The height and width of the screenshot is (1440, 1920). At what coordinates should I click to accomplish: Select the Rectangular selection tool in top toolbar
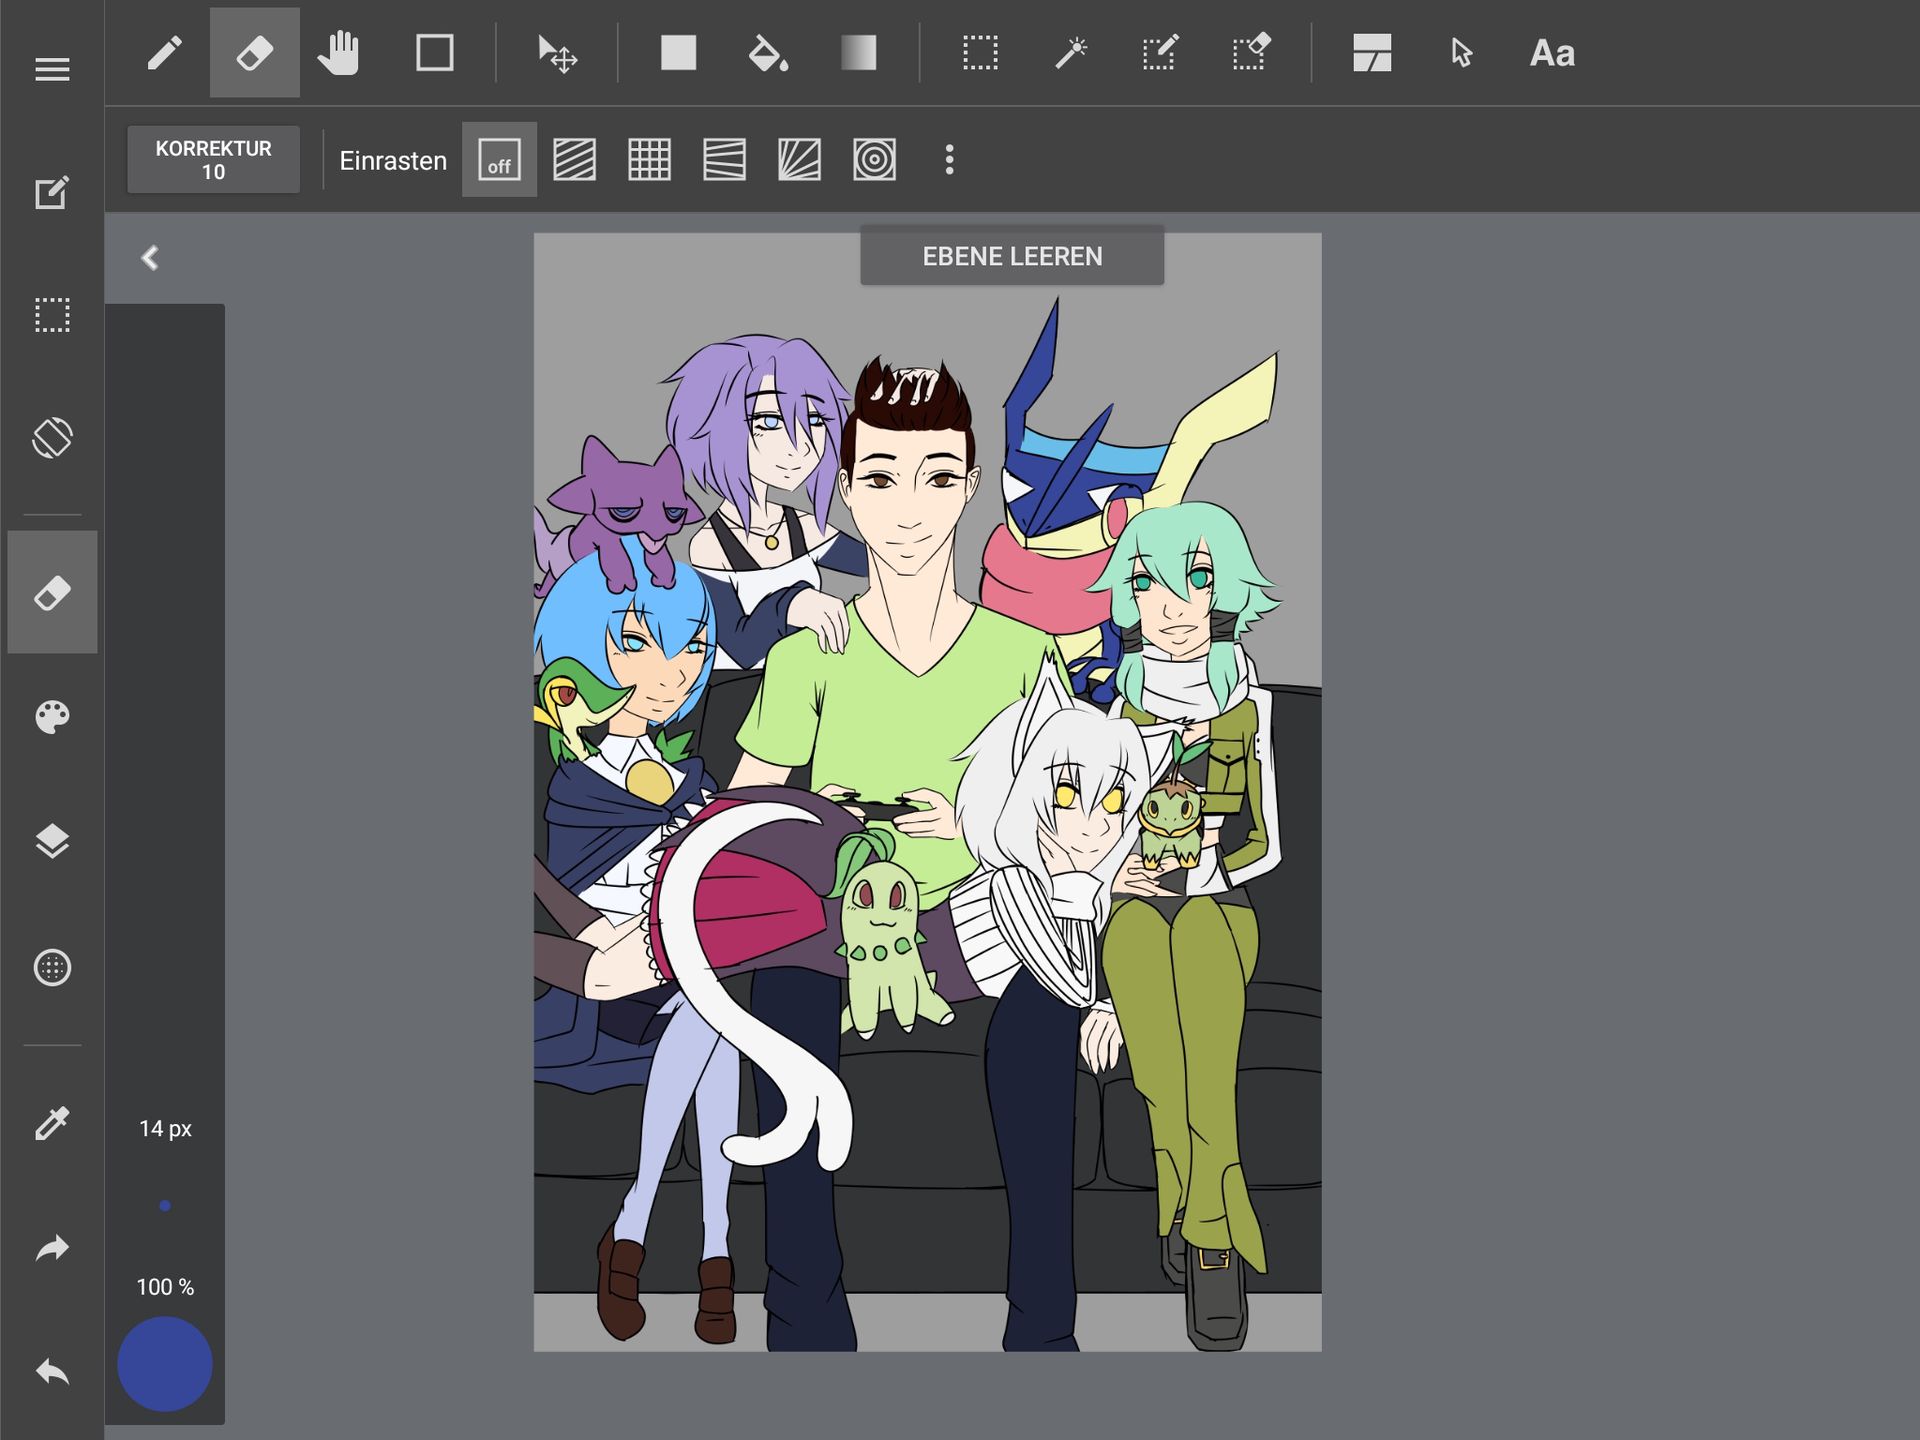(980, 53)
